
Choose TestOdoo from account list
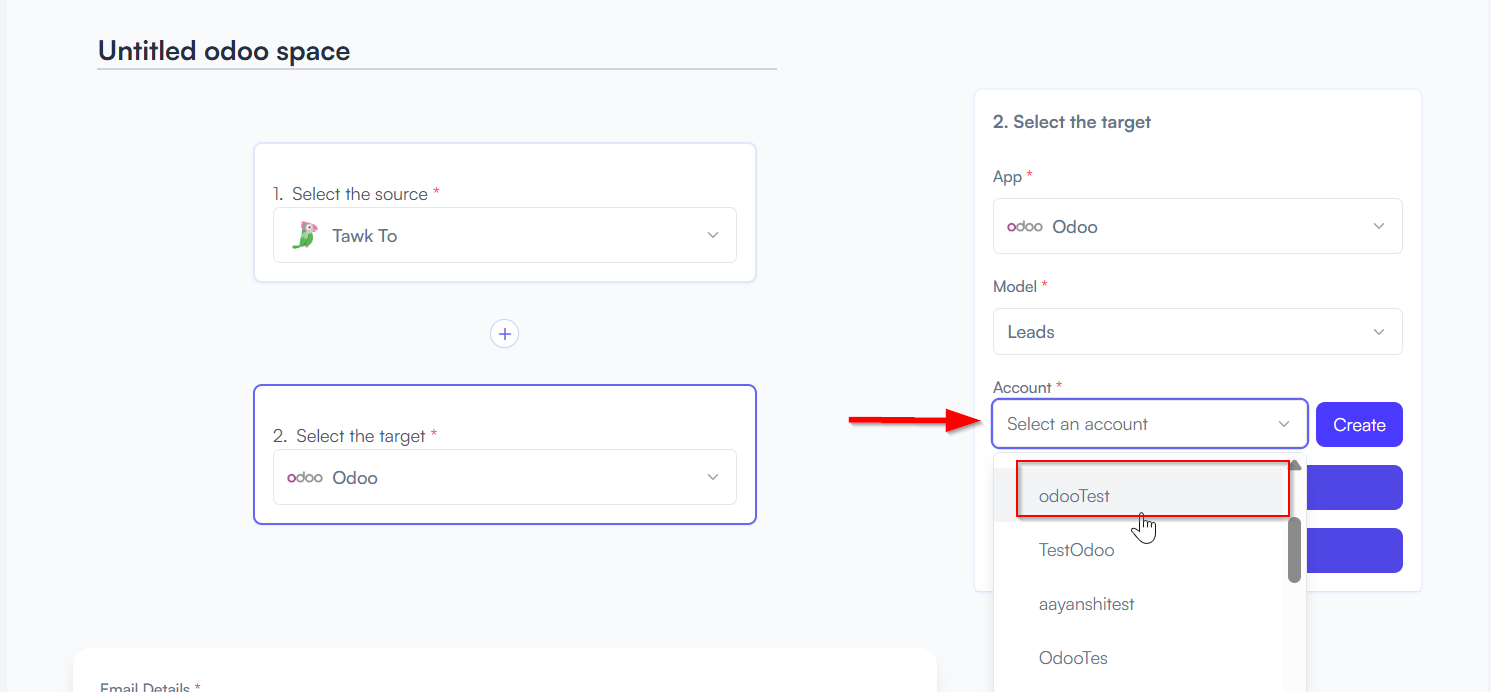coord(1138,550)
